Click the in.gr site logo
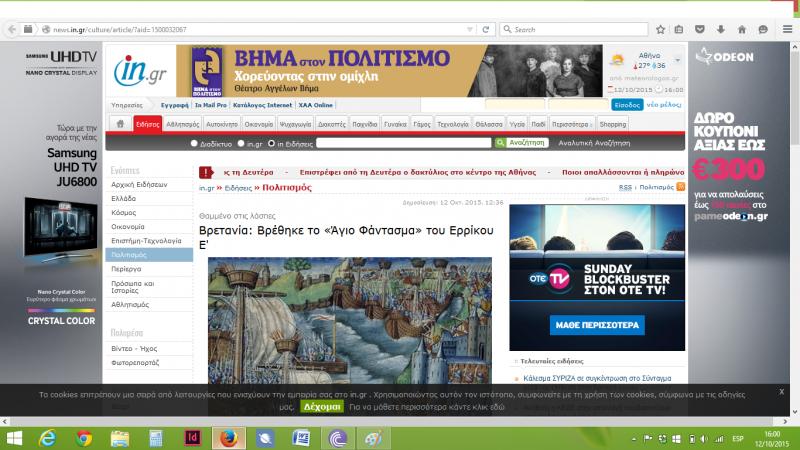 click(x=140, y=71)
